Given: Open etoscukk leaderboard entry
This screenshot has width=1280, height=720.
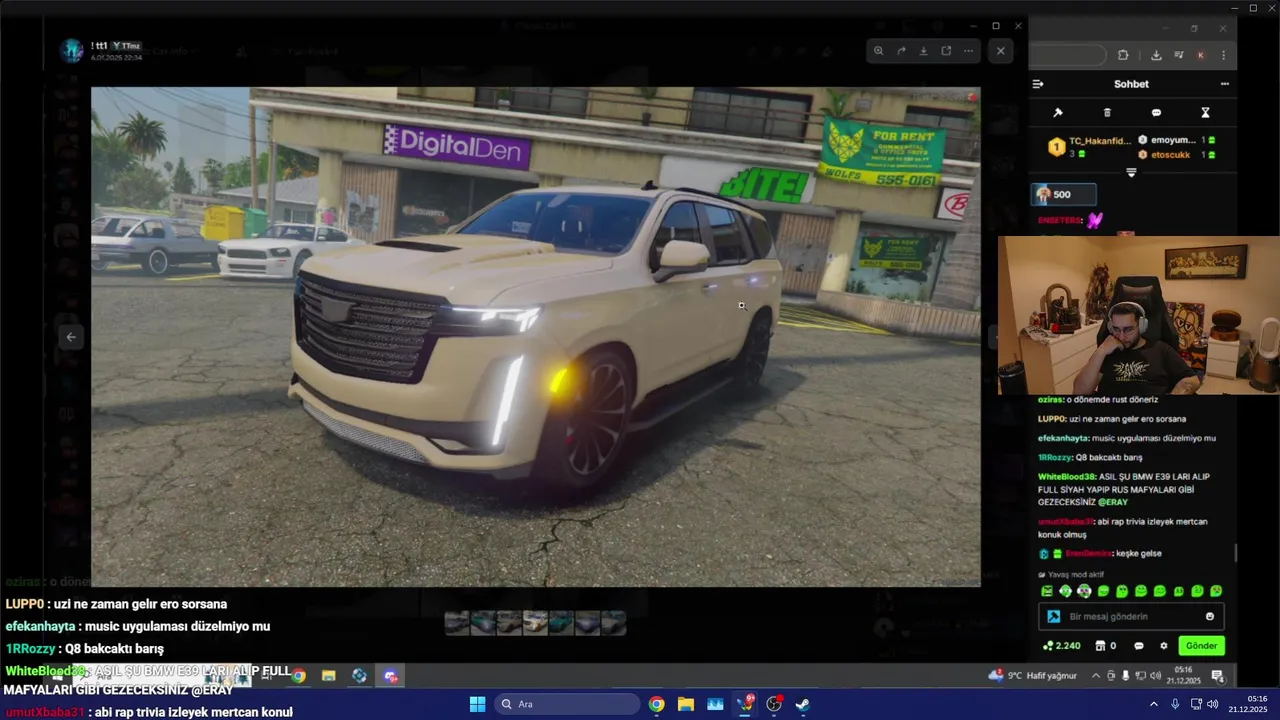Looking at the screenshot, I should (x=1176, y=155).
